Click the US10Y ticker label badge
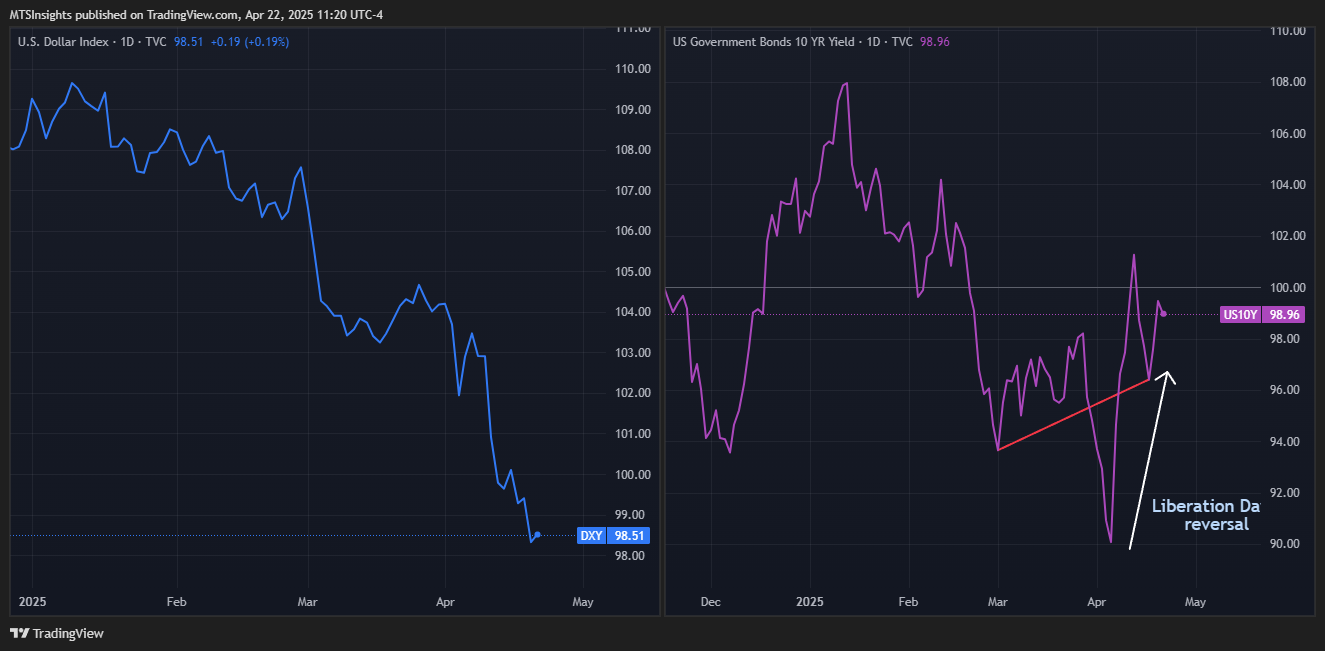The image size is (1325, 651). click(1240, 315)
